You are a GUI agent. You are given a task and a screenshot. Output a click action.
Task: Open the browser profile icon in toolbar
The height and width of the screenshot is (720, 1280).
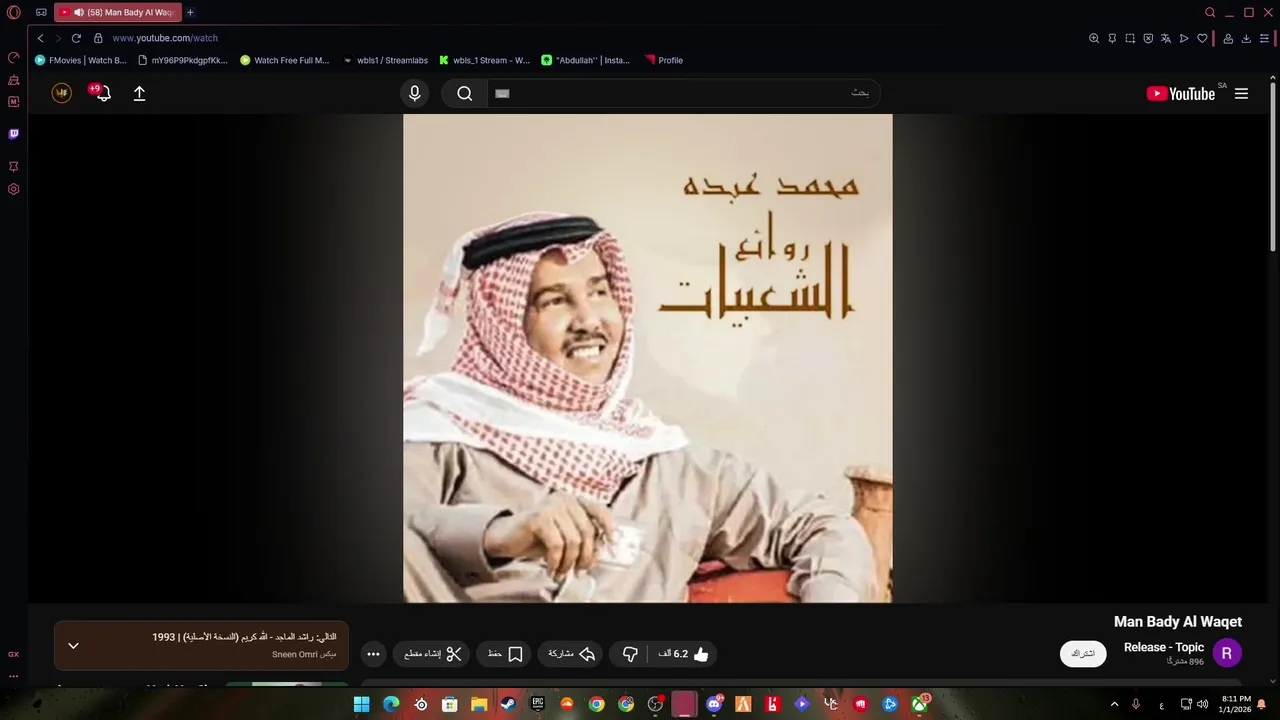[x=1228, y=38]
